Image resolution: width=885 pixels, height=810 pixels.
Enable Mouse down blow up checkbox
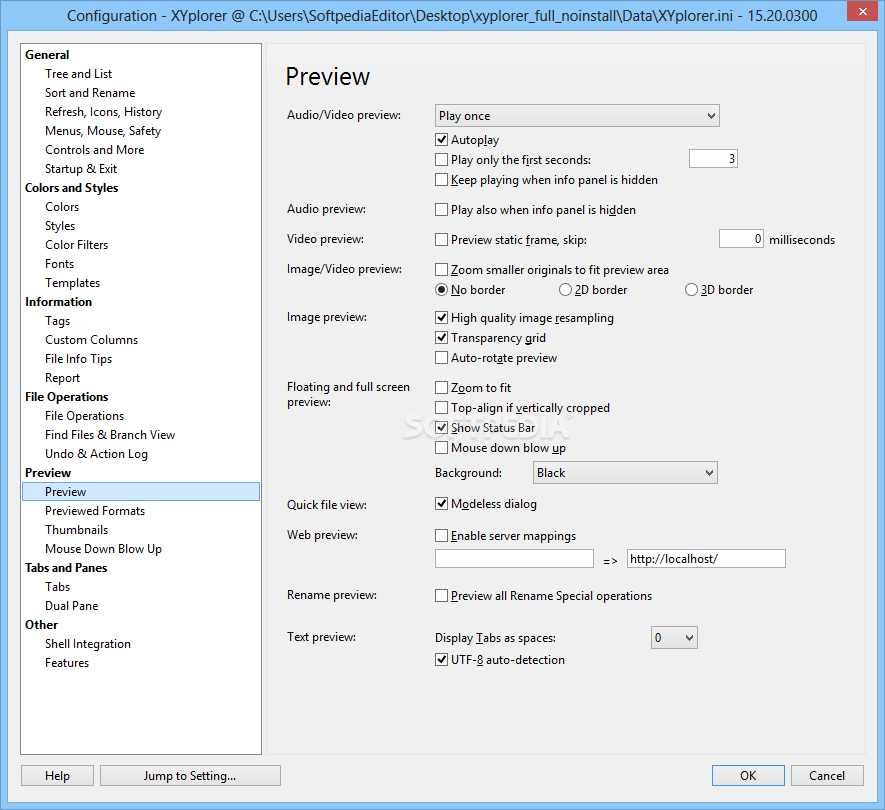pyautogui.click(x=441, y=448)
